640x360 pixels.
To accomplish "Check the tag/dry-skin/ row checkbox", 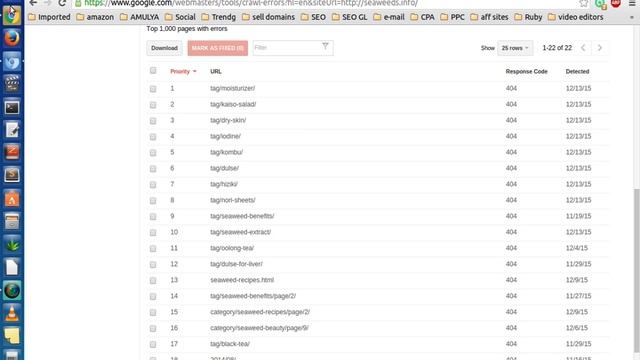I will (x=153, y=120).
